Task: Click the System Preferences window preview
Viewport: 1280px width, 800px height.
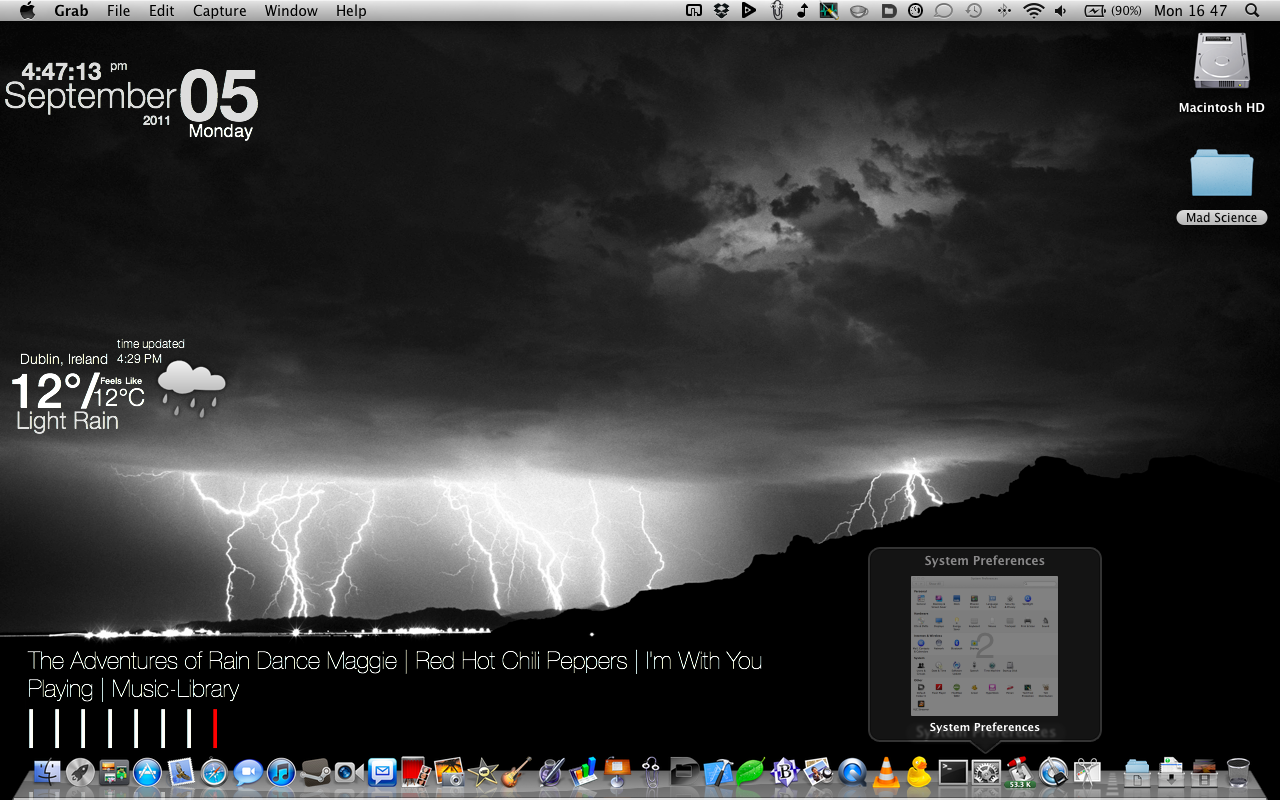Action: pos(984,645)
